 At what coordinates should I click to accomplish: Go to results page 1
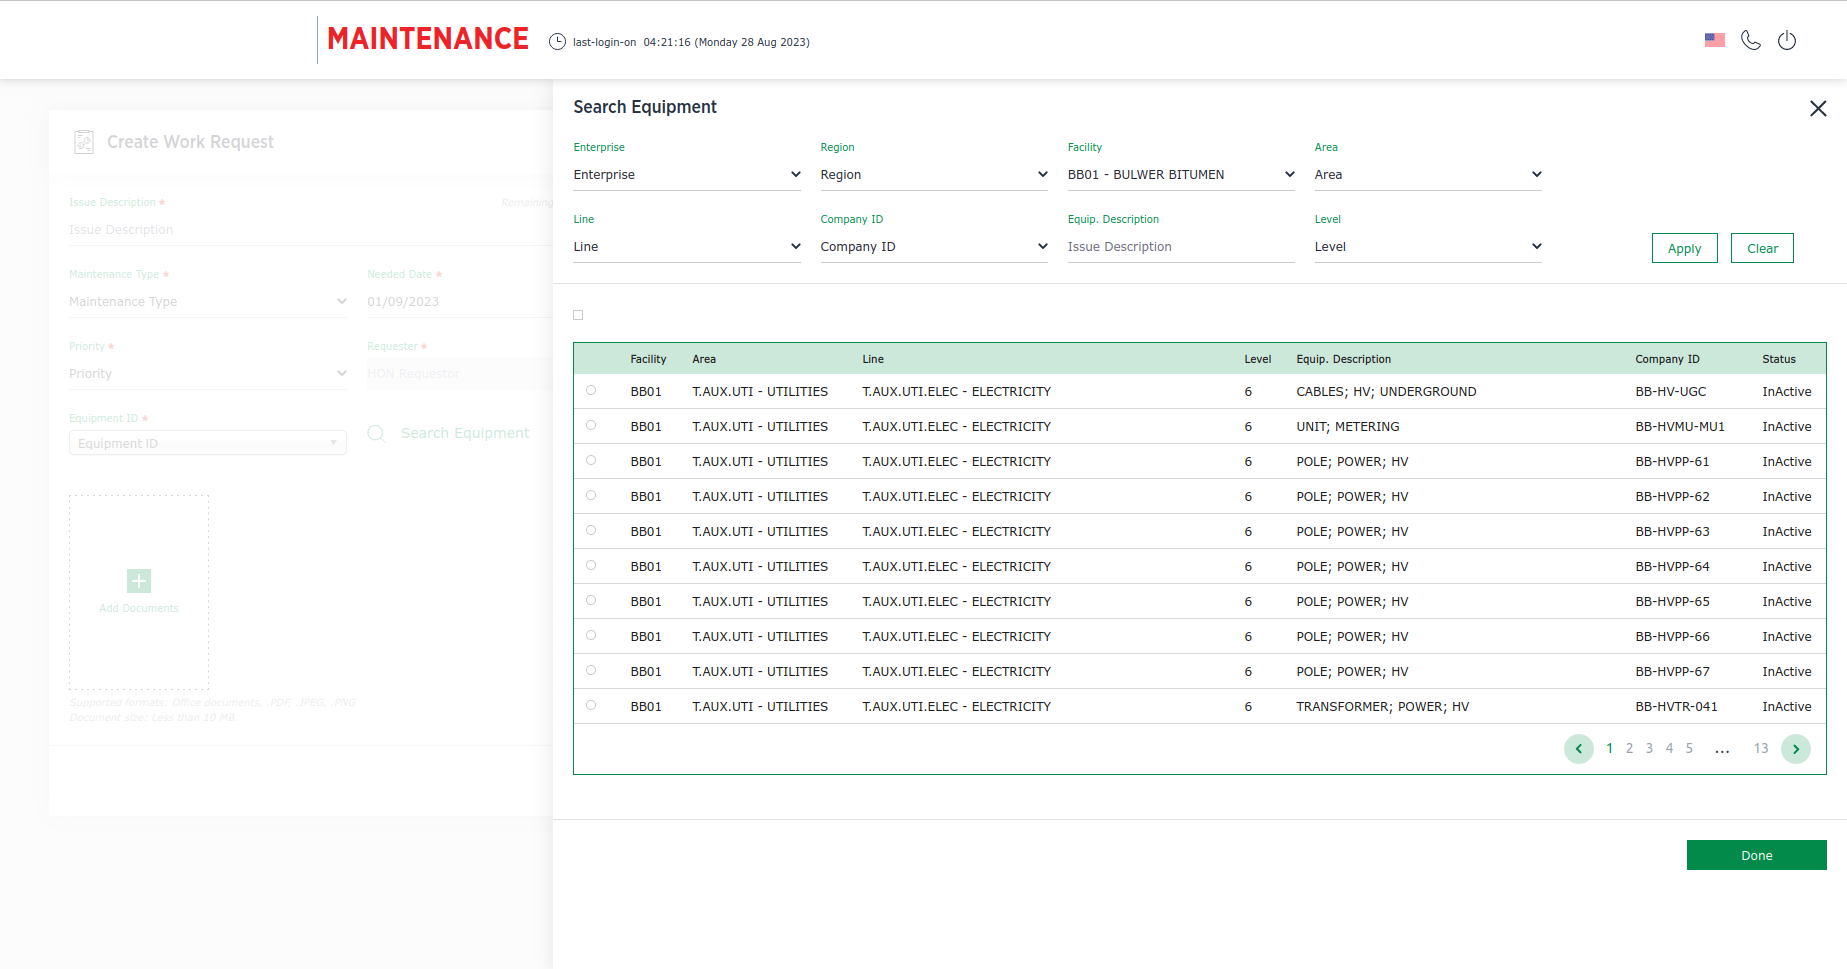(x=1609, y=749)
